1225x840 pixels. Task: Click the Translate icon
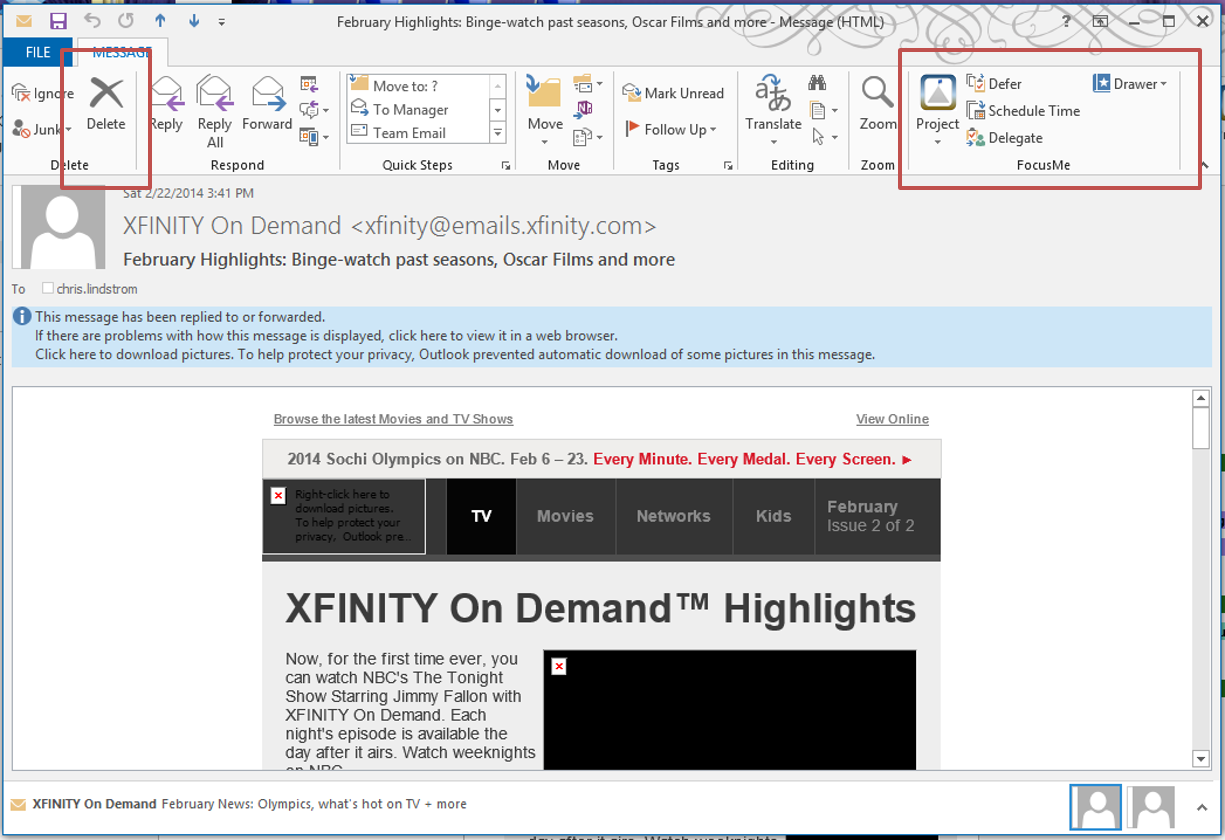[x=773, y=91]
